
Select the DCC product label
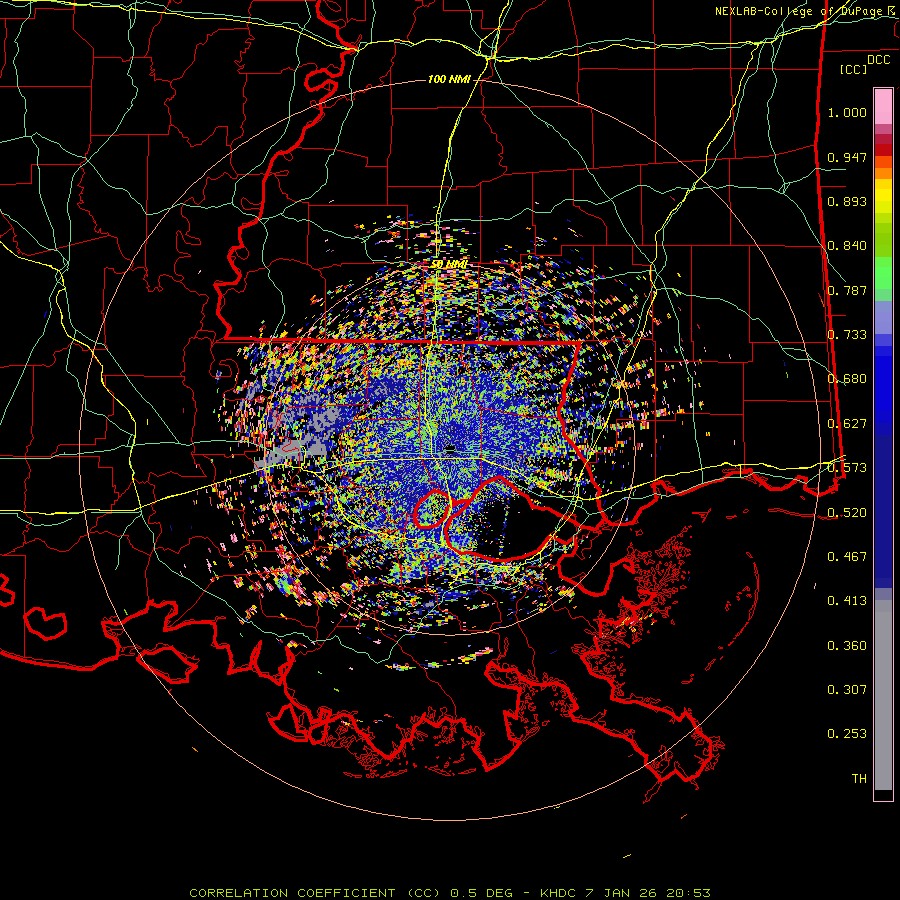click(x=878, y=60)
